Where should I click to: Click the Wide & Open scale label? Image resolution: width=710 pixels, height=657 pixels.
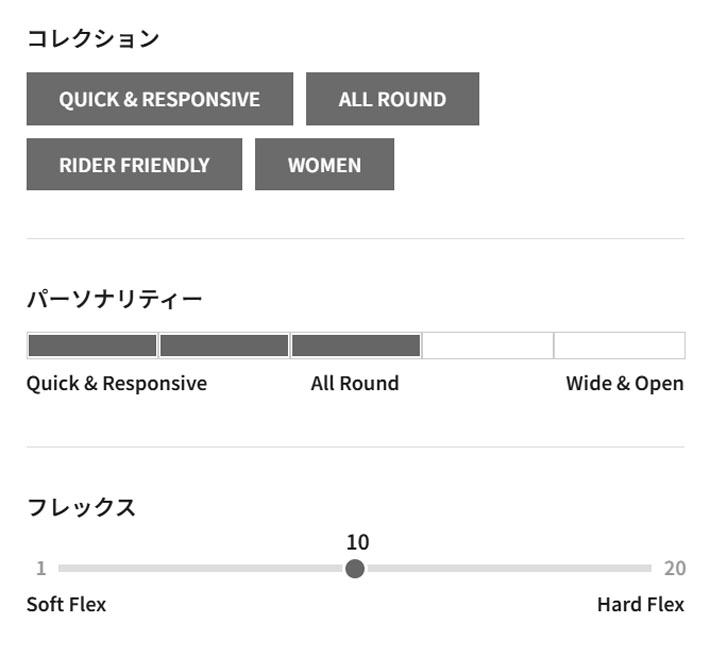point(624,384)
